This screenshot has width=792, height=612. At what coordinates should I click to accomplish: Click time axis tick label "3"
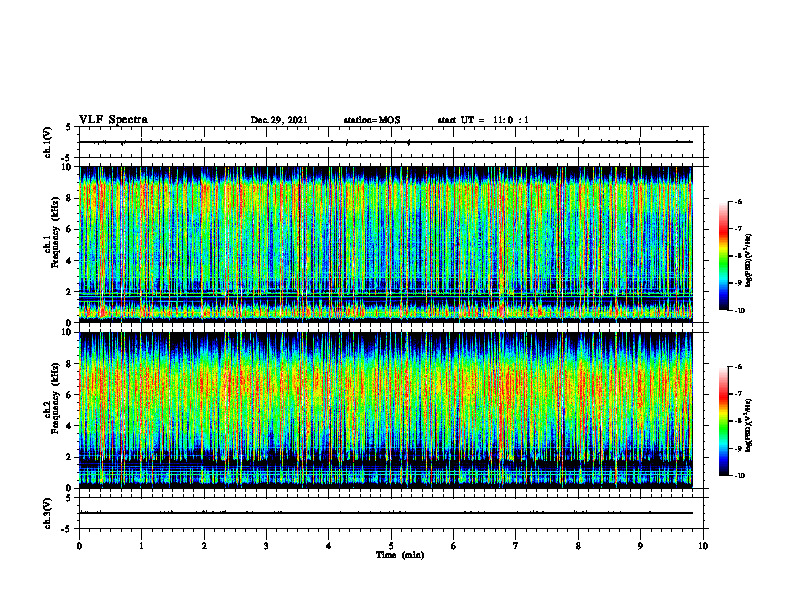(266, 546)
